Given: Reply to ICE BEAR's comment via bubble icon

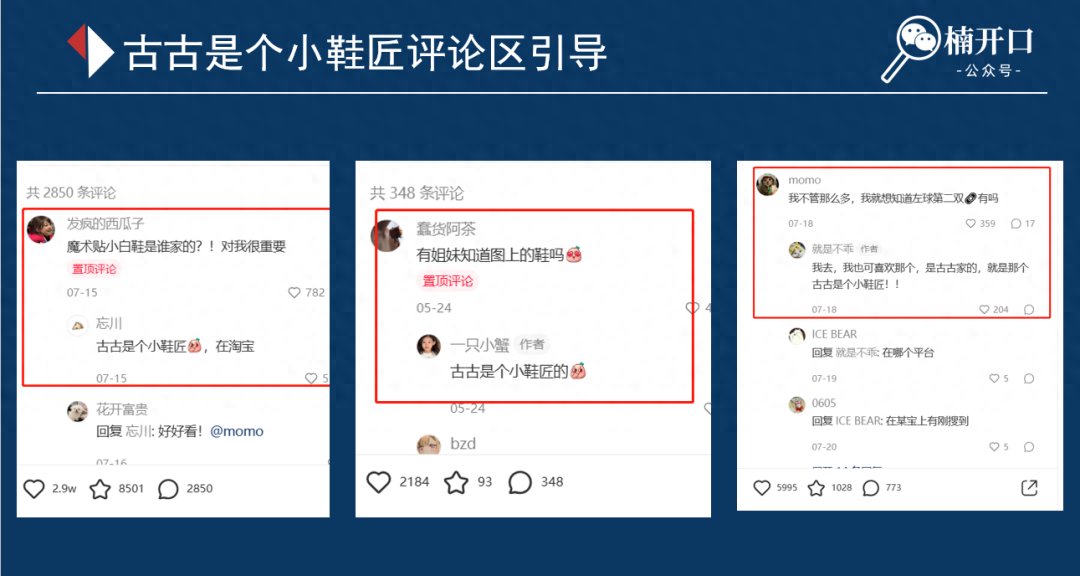Looking at the screenshot, I should [x=1029, y=378].
